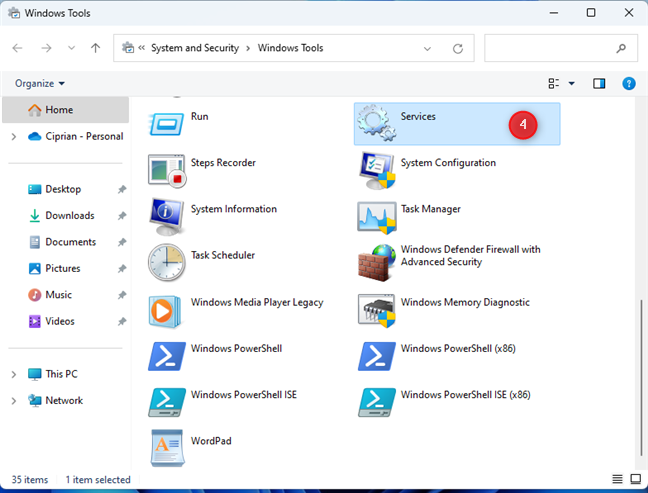Expand the This PC tree node
This screenshot has width=648, height=493.
[14, 374]
